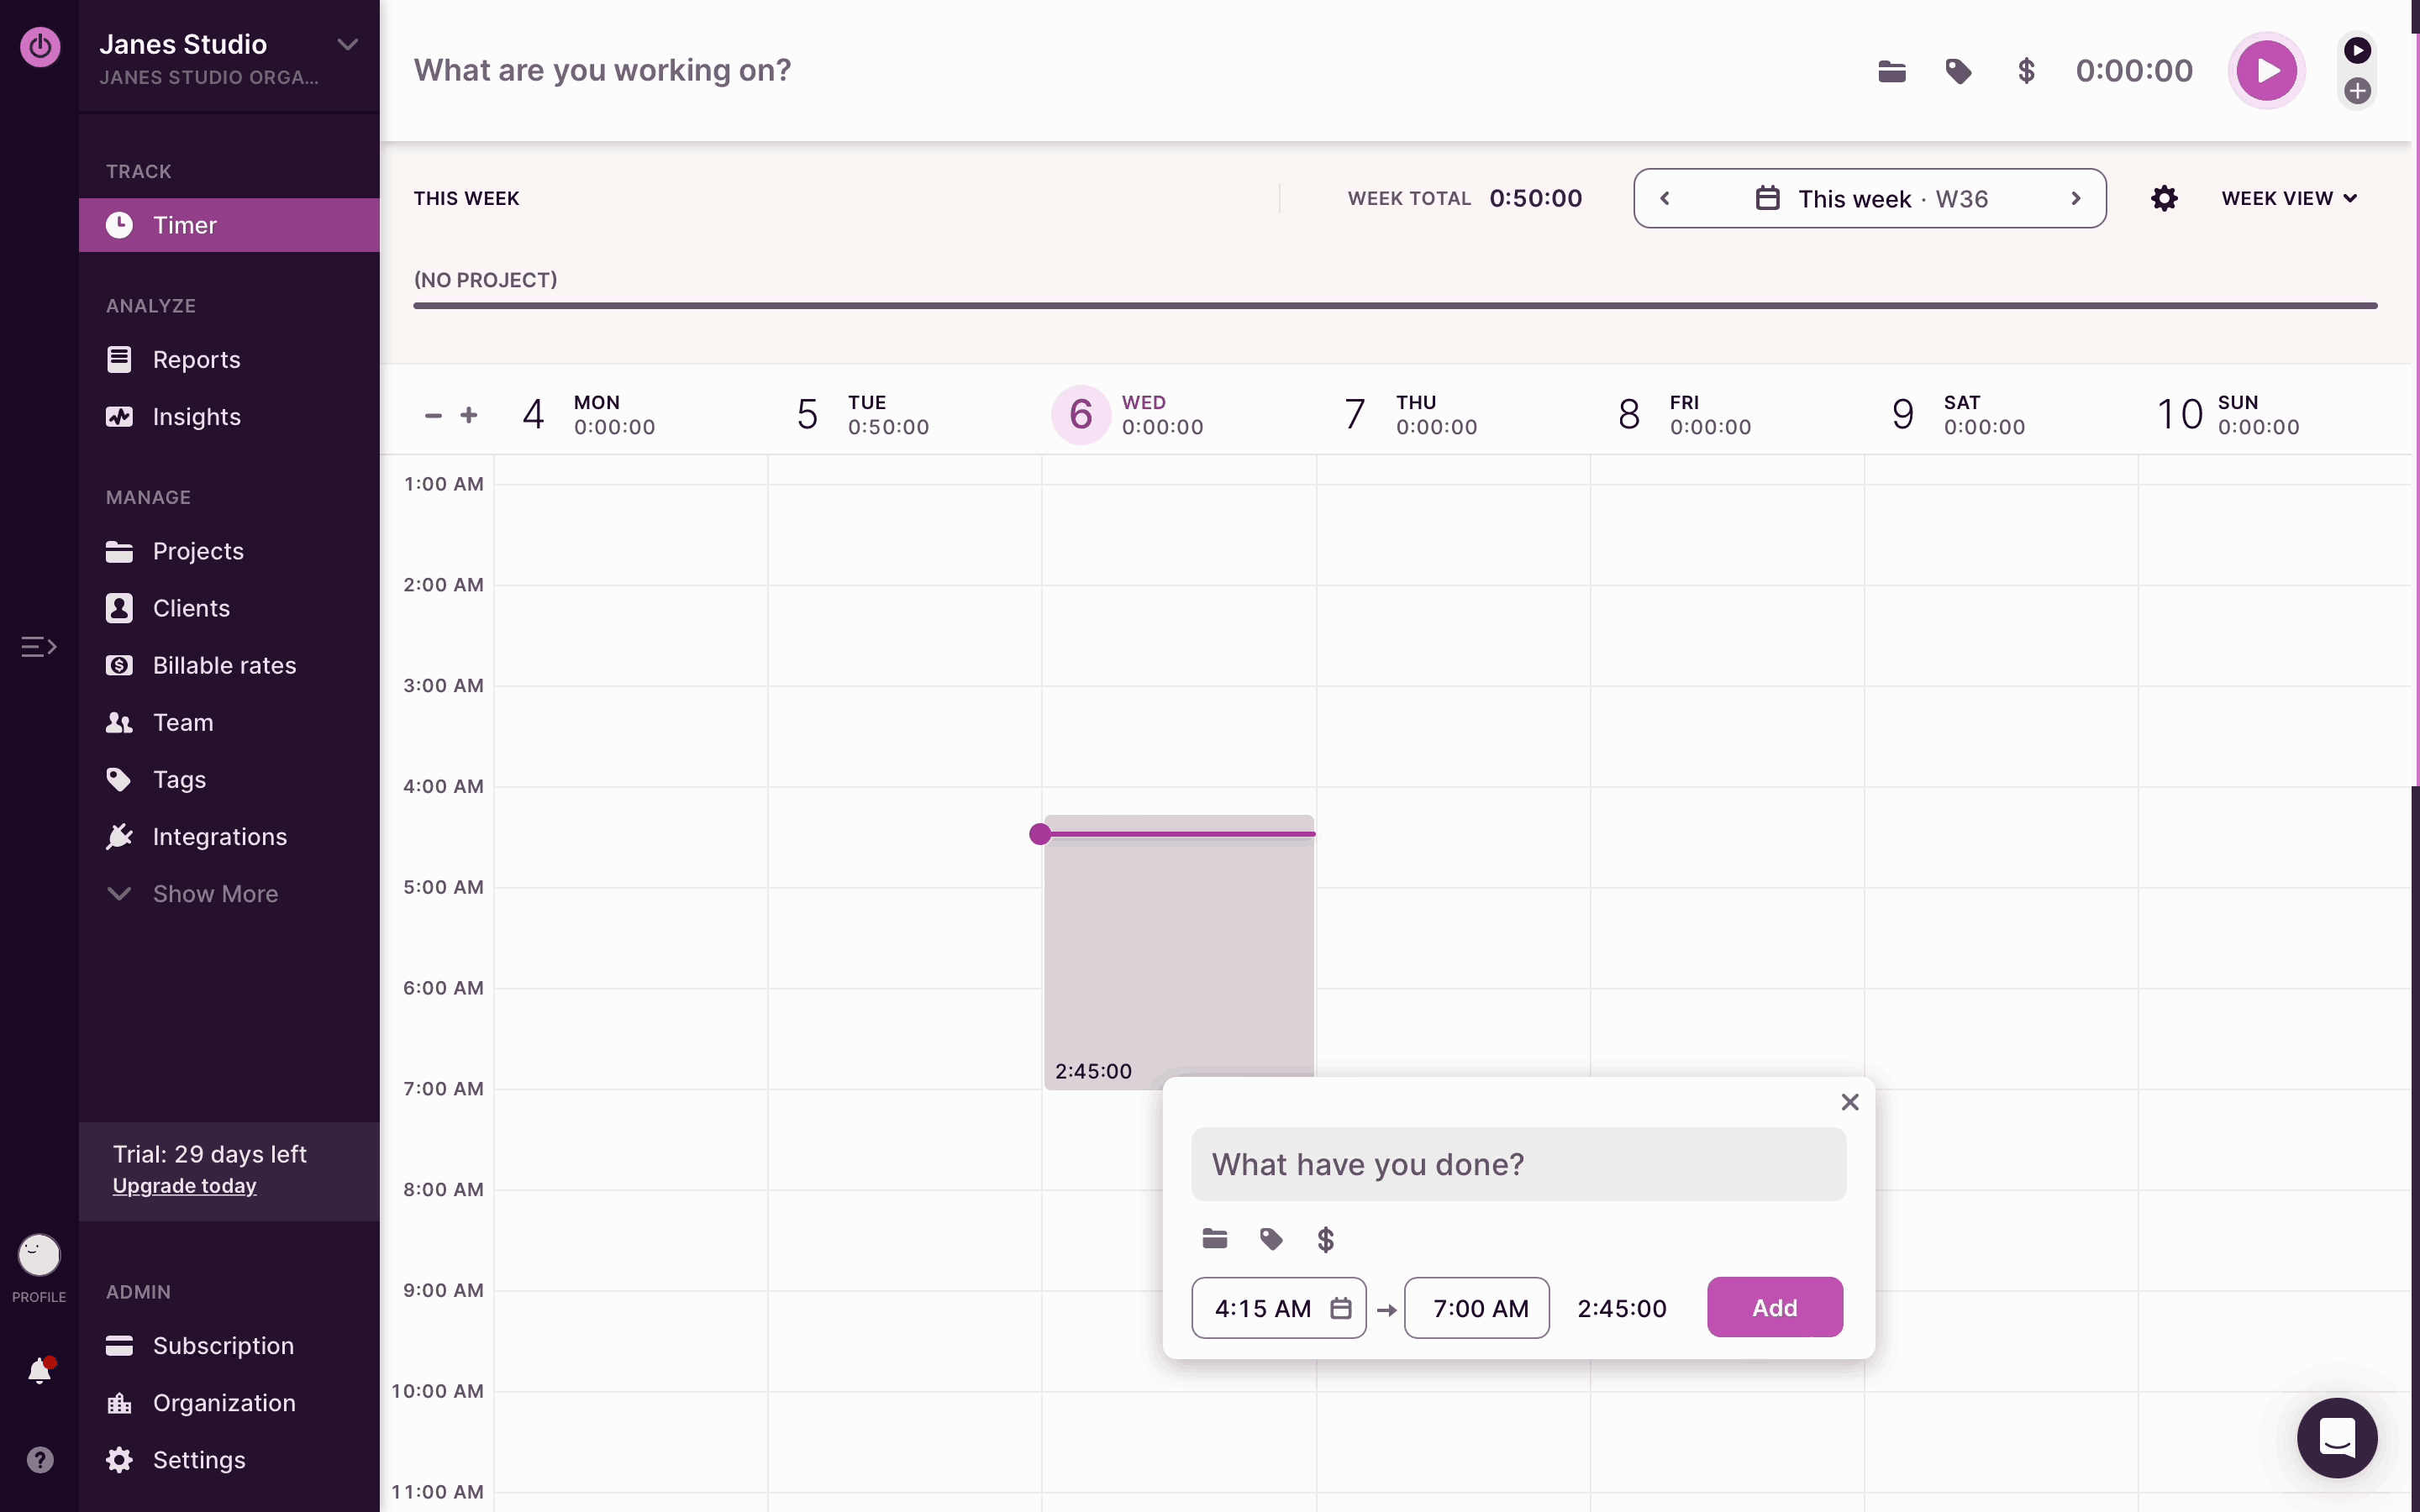Click the current time marker dot
Image resolution: width=2420 pixels, height=1512 pixels.
(1040, 834)
